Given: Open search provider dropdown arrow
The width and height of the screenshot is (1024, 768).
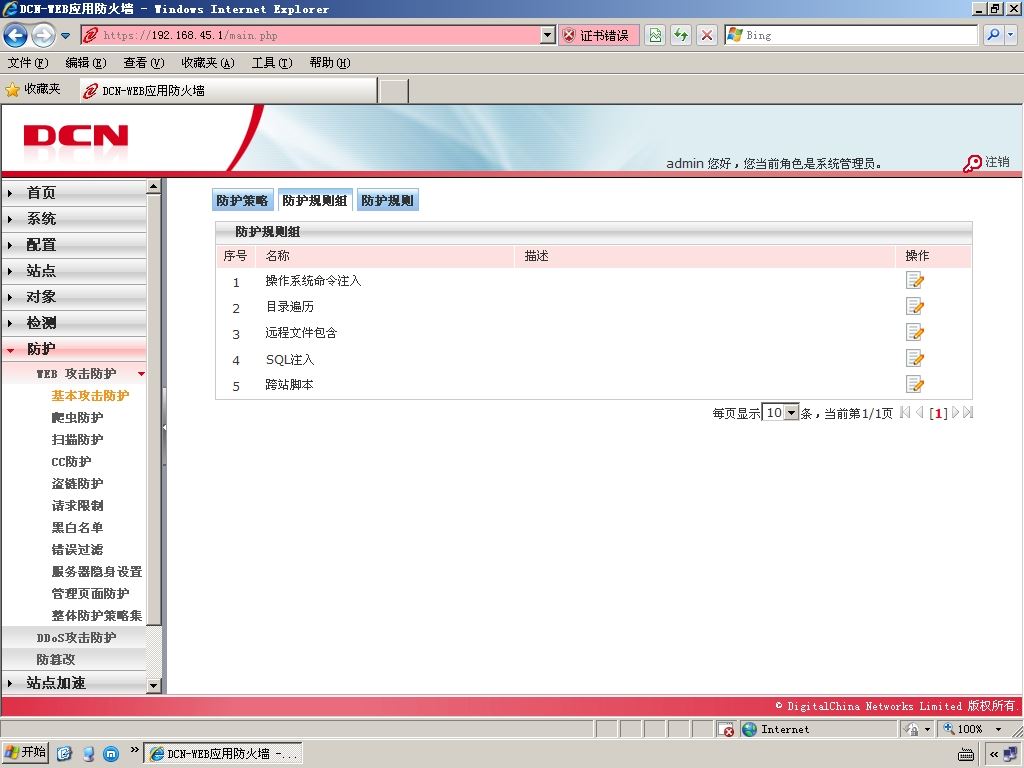Looking at the screenshot, I should coord(1011,35).
